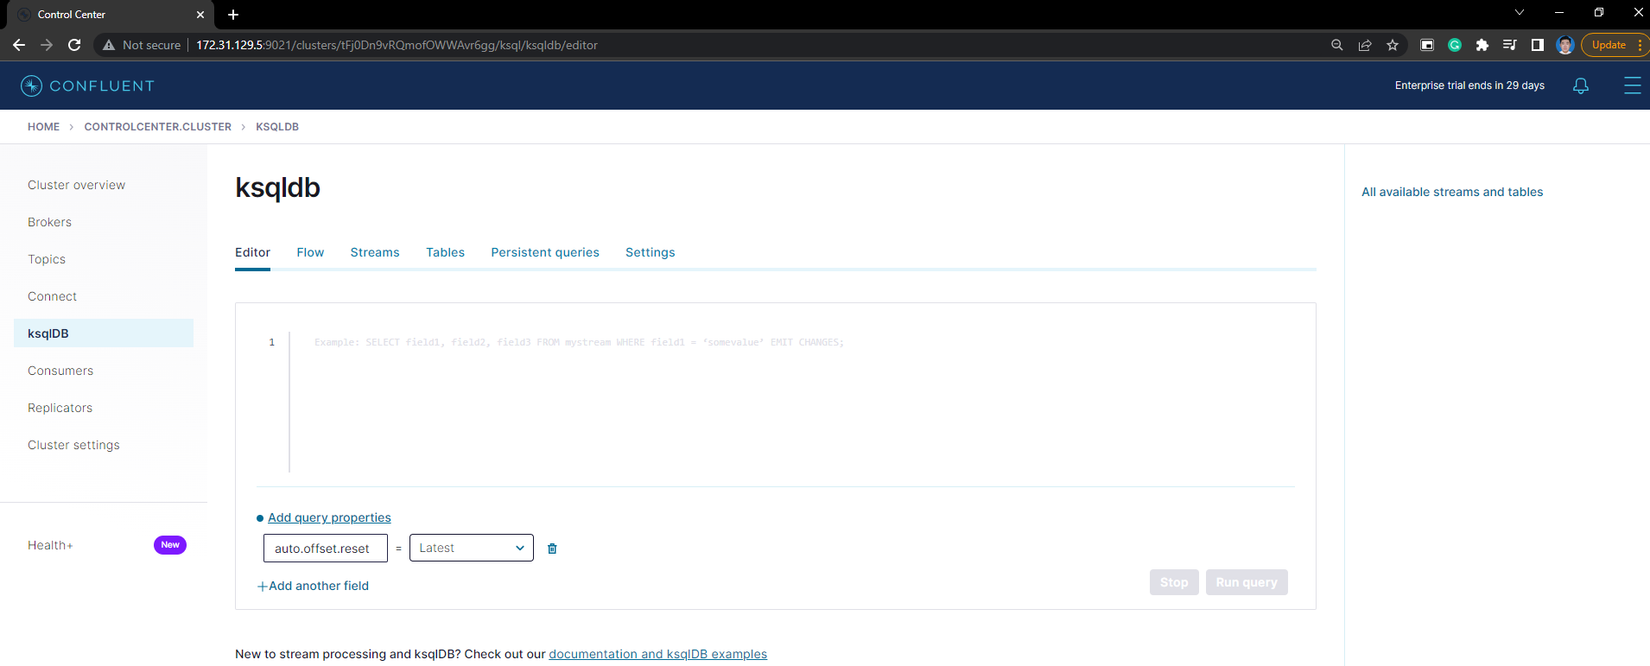Click the CONTROLCENTER.CLUSTER breadcrumb
Viewport: 1650px width, 666px height.
pyautogui.click(x=157, y=127)
